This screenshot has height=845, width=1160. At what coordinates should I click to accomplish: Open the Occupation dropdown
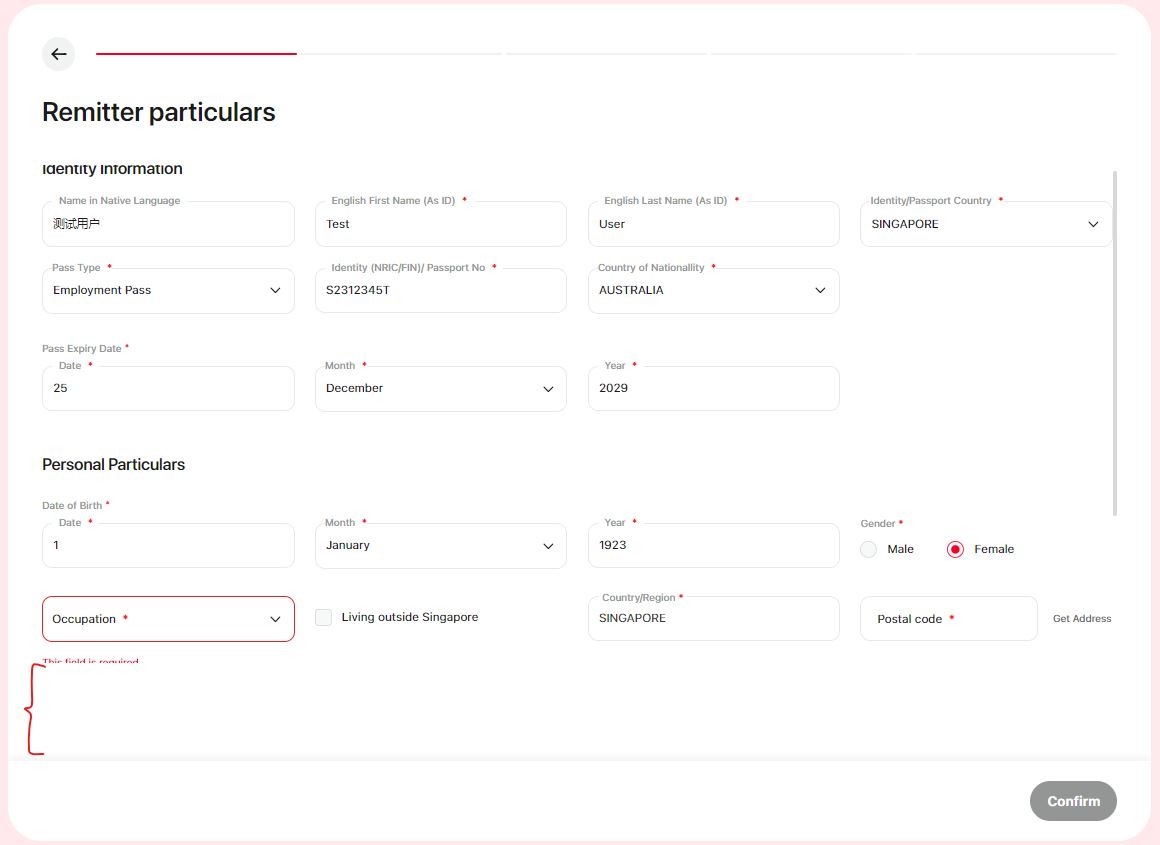click(168, 619)
